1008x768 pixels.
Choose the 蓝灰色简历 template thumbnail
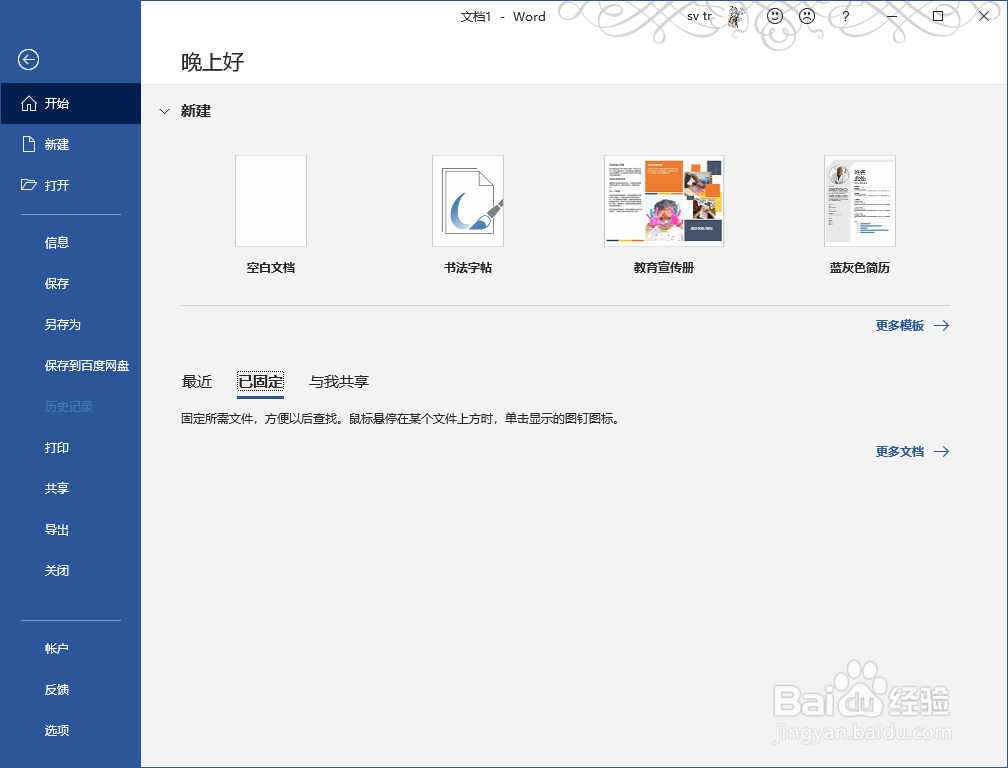(860, 201)
